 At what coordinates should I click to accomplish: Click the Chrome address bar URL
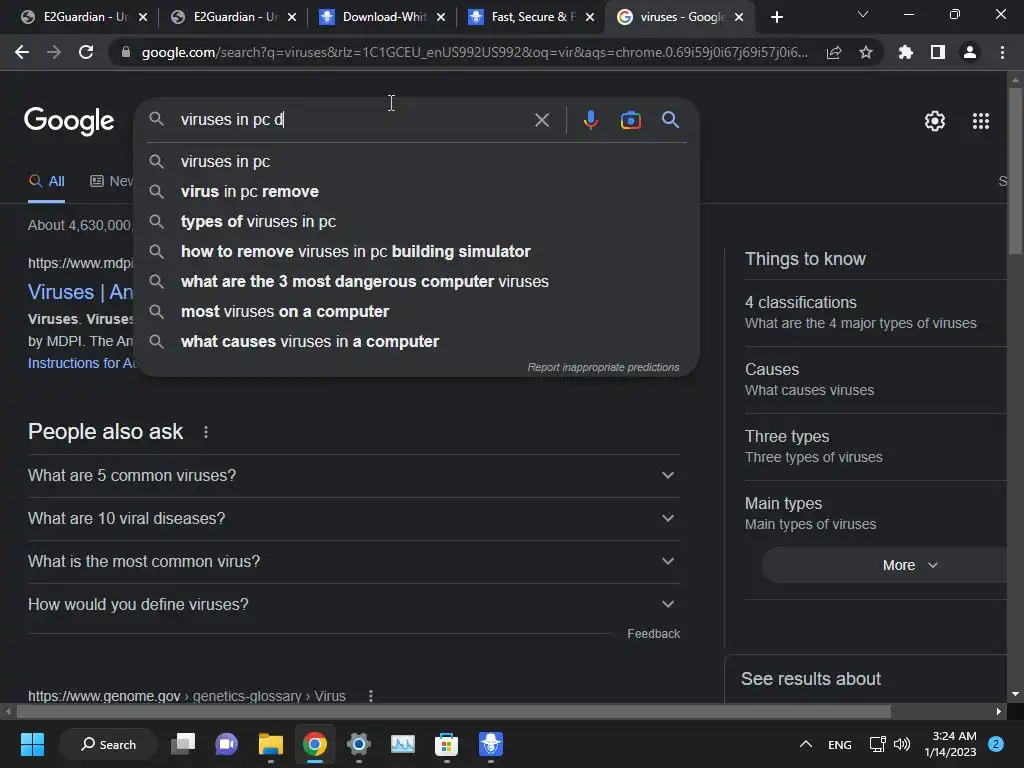coord(474,52)
